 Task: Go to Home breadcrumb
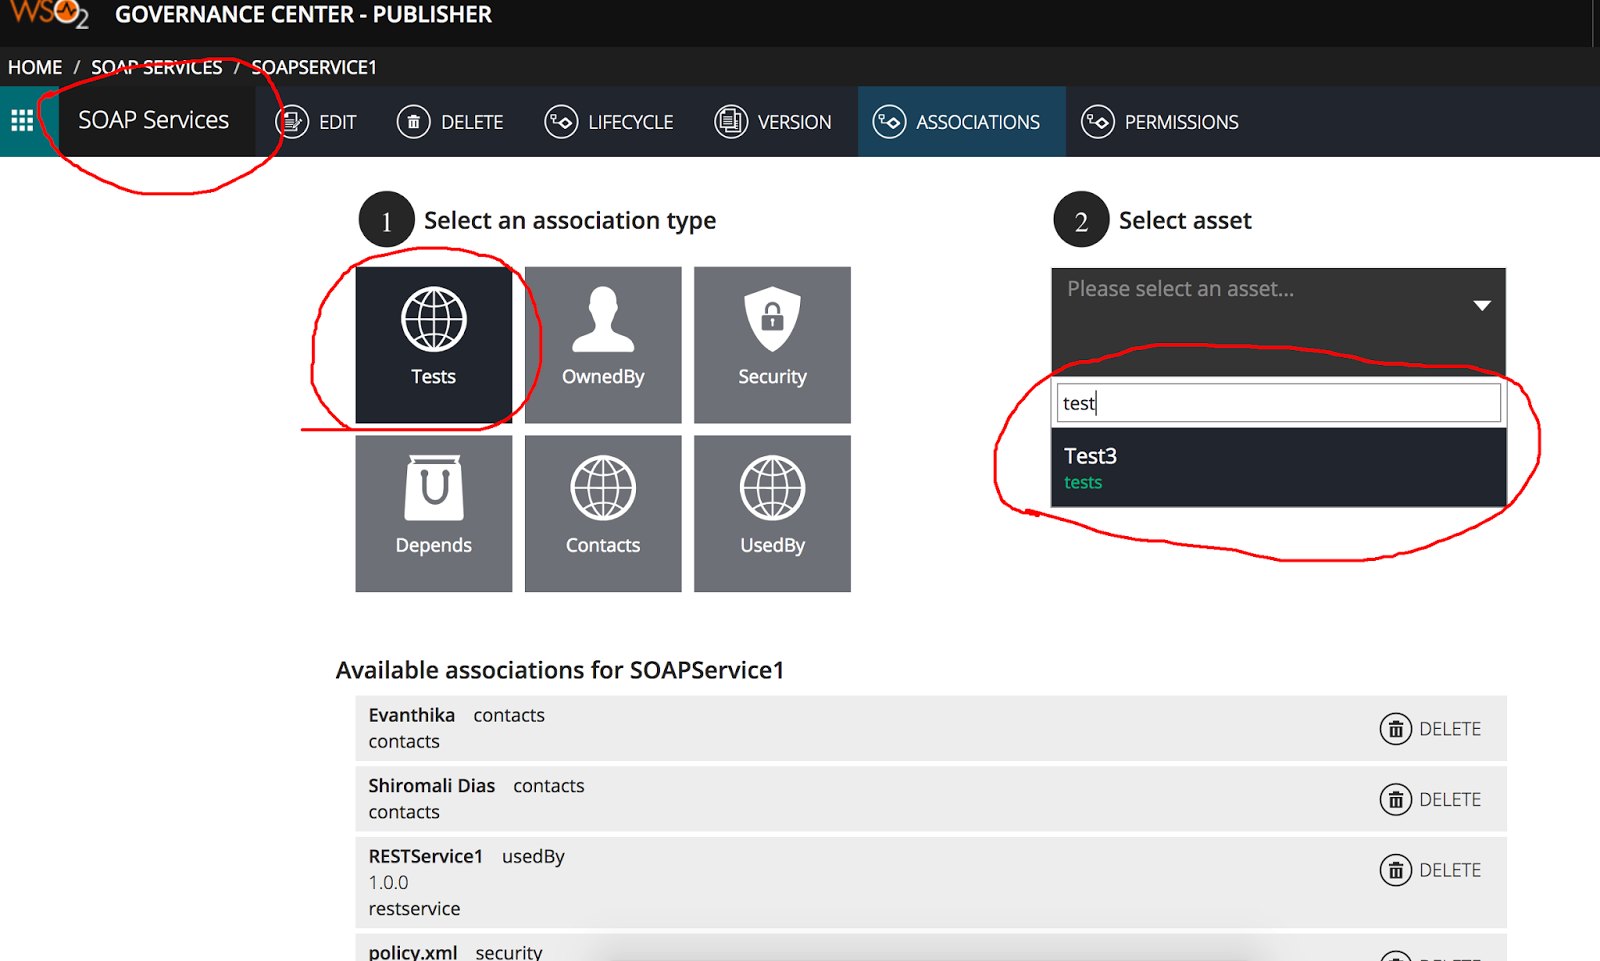coord(35,67)
